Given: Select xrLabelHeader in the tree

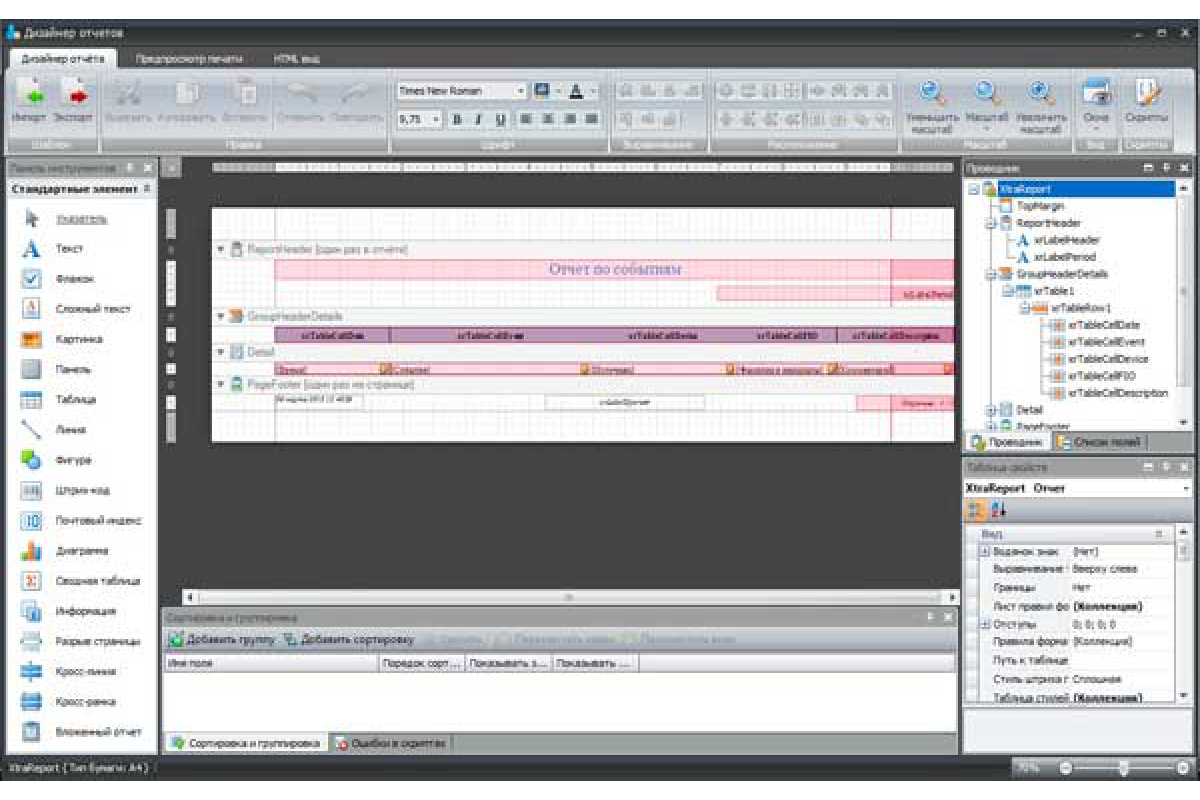Looking at the screenshot, I should [x=1067, y=240].
